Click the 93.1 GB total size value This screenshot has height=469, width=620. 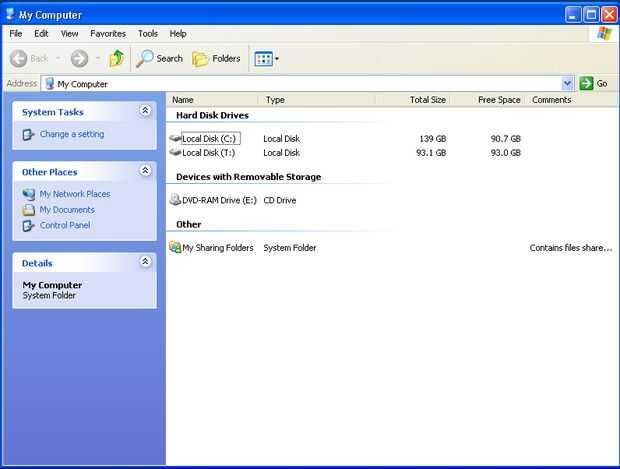pyautogui.click(x=431, y=152)
